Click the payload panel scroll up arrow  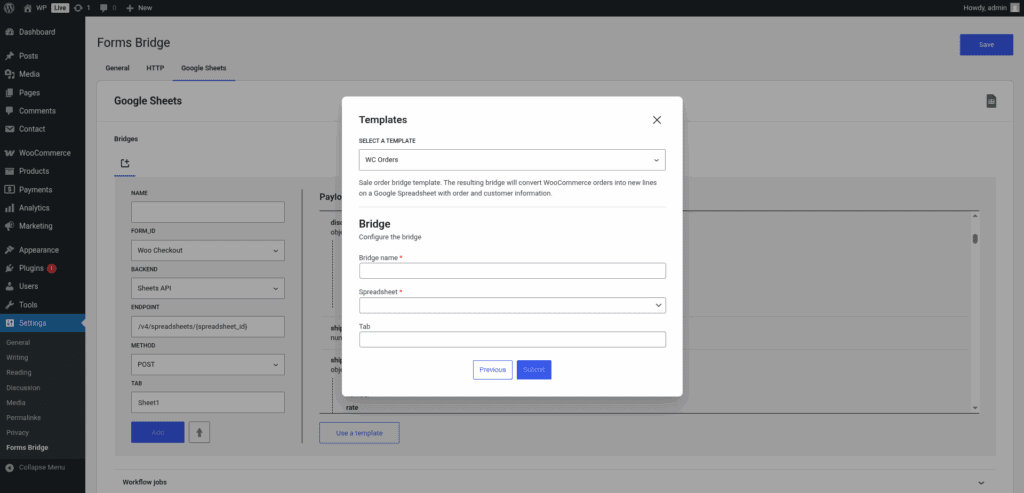click(975, 216)
